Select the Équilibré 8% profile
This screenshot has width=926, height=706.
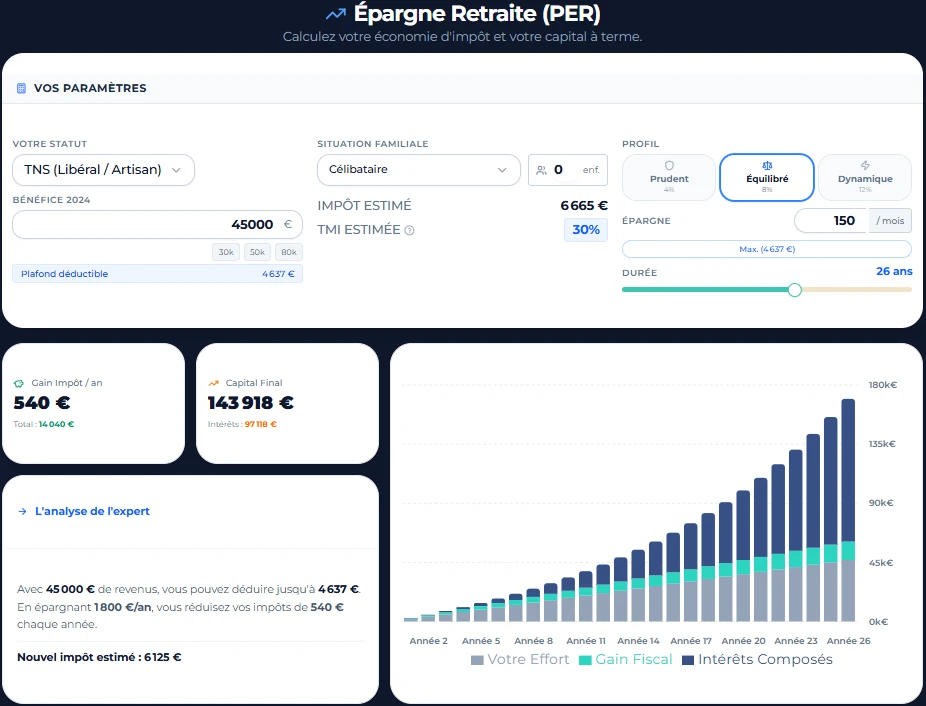[767, 178]
